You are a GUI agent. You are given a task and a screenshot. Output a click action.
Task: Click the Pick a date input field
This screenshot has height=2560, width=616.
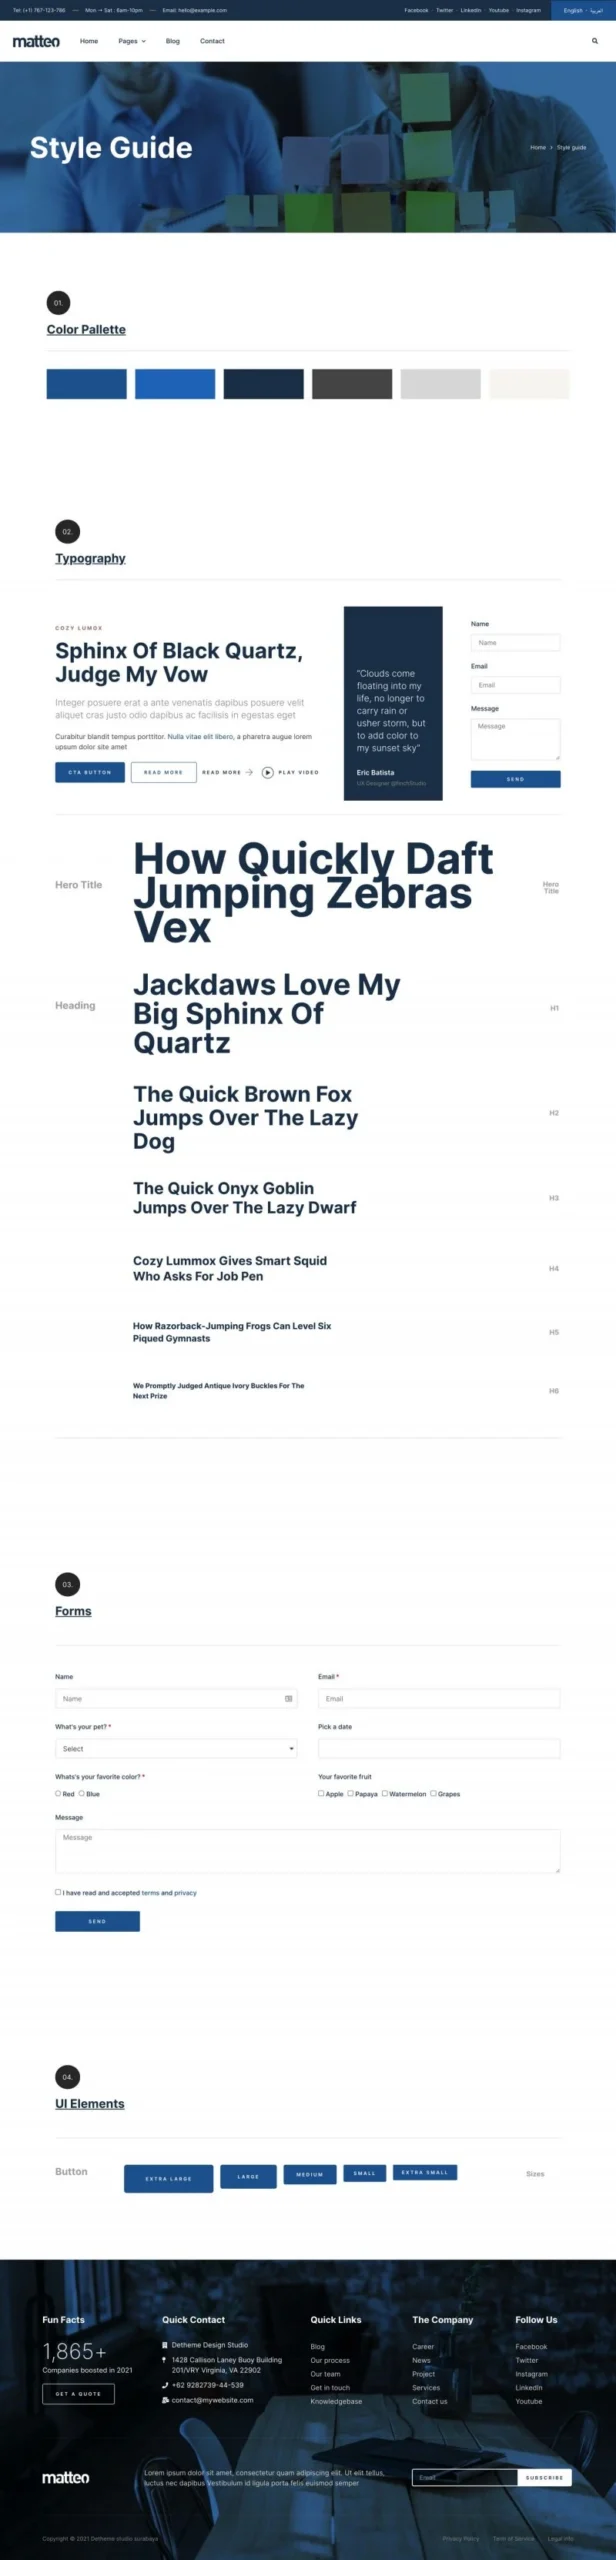tap(439, 1748)
